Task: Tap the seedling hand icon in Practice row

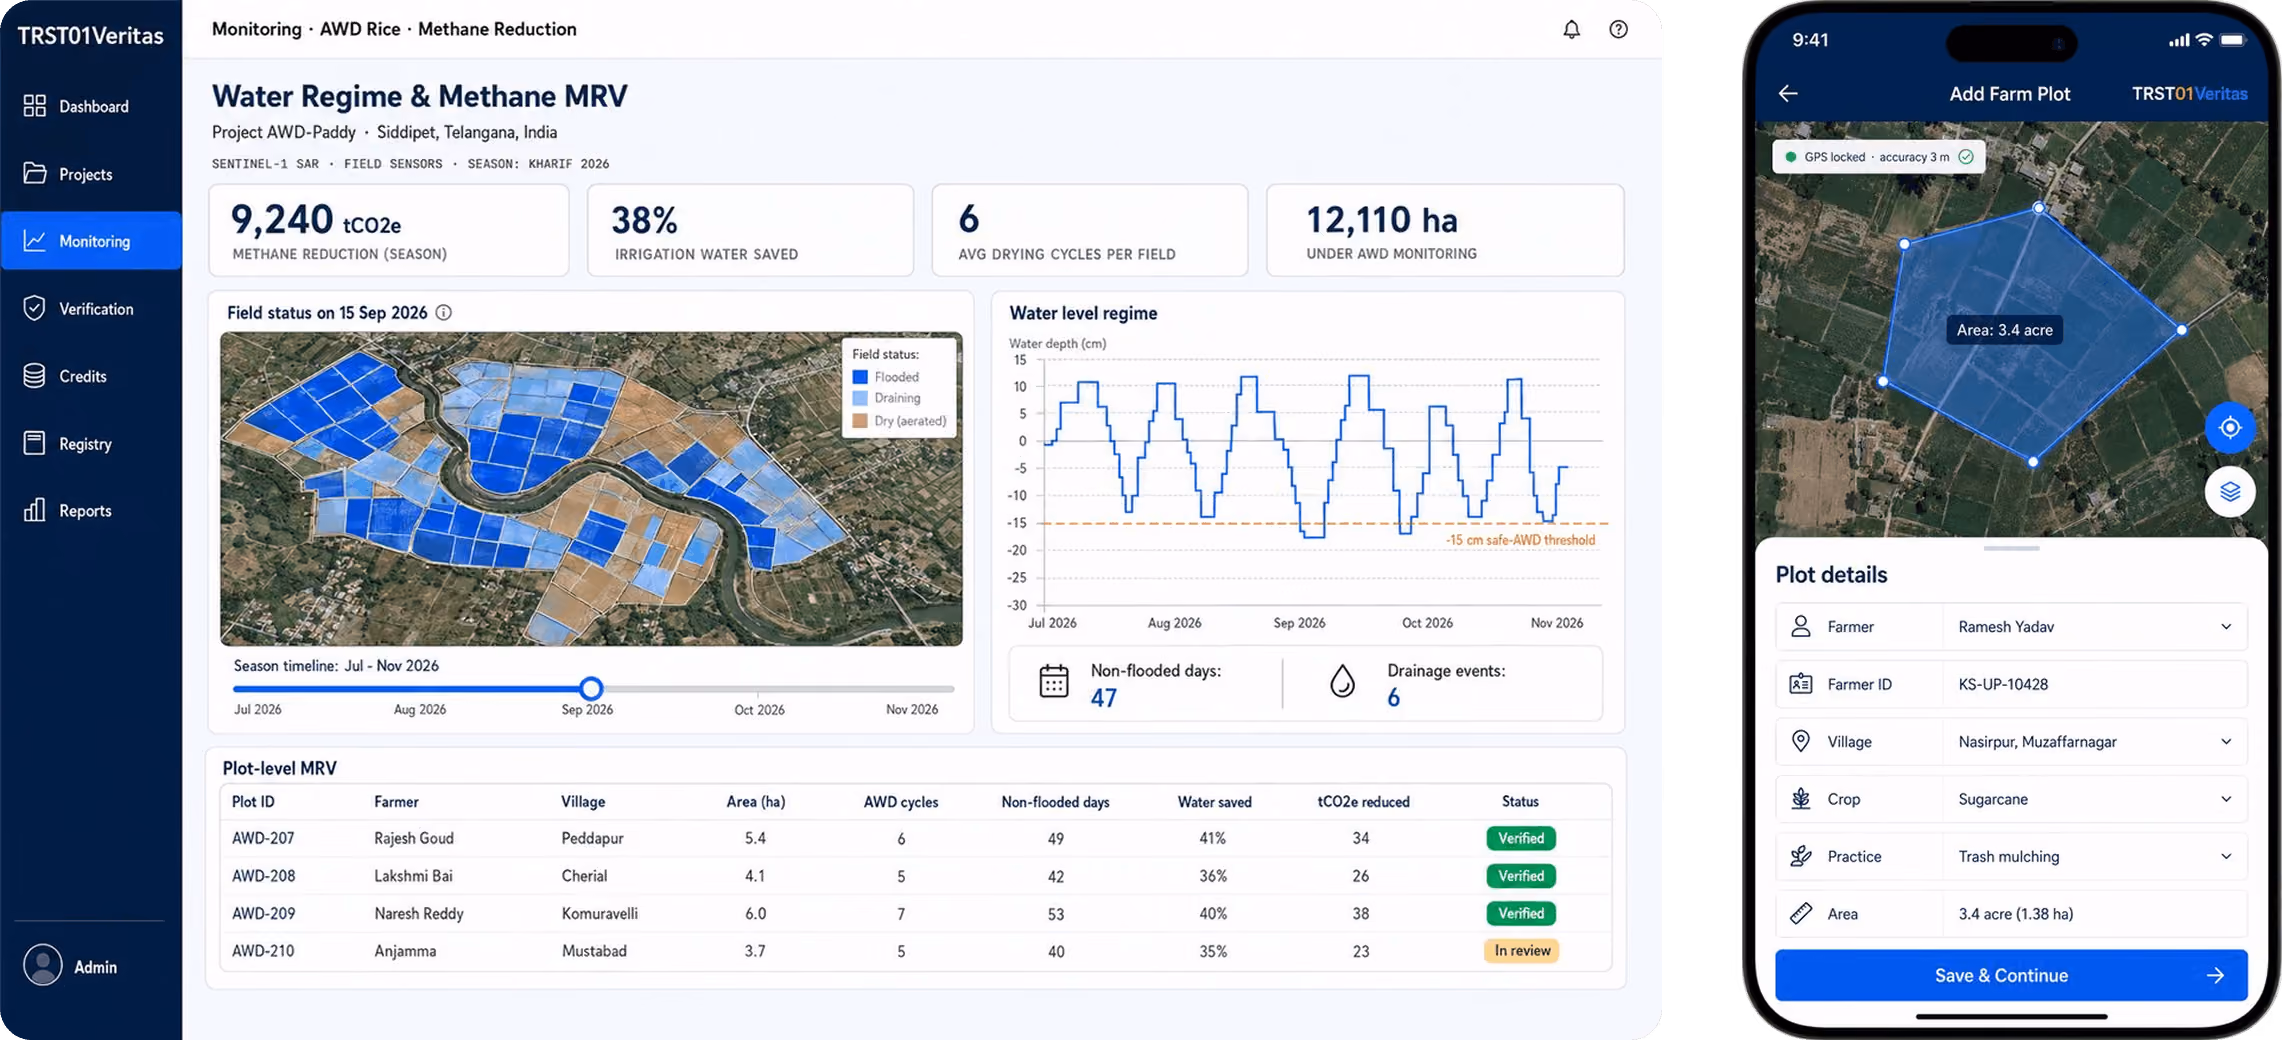Action: (1800, 856)
